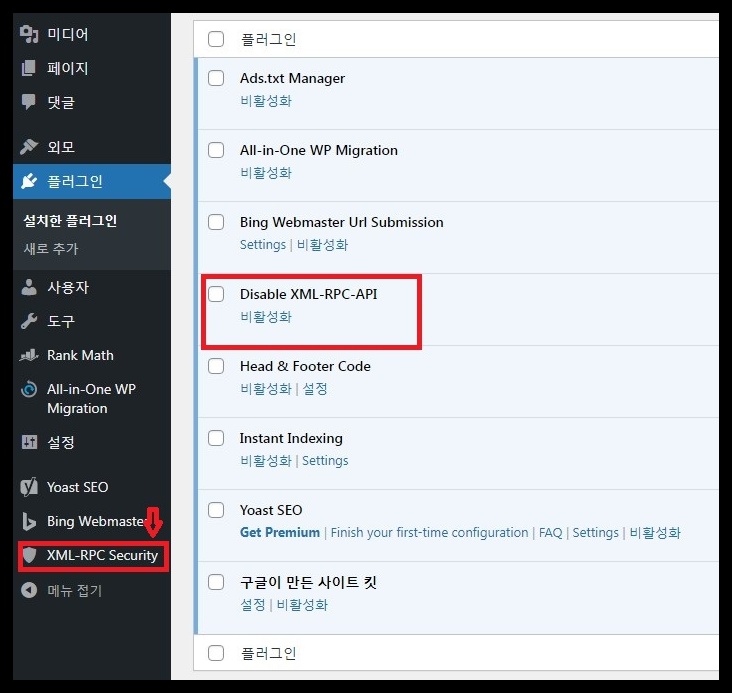Image resolution: width=732 pixels, height=693 pixels.
Task: Deactivate 구글이 만든 사이트 킷 plugin
Action: click(302, 605)
